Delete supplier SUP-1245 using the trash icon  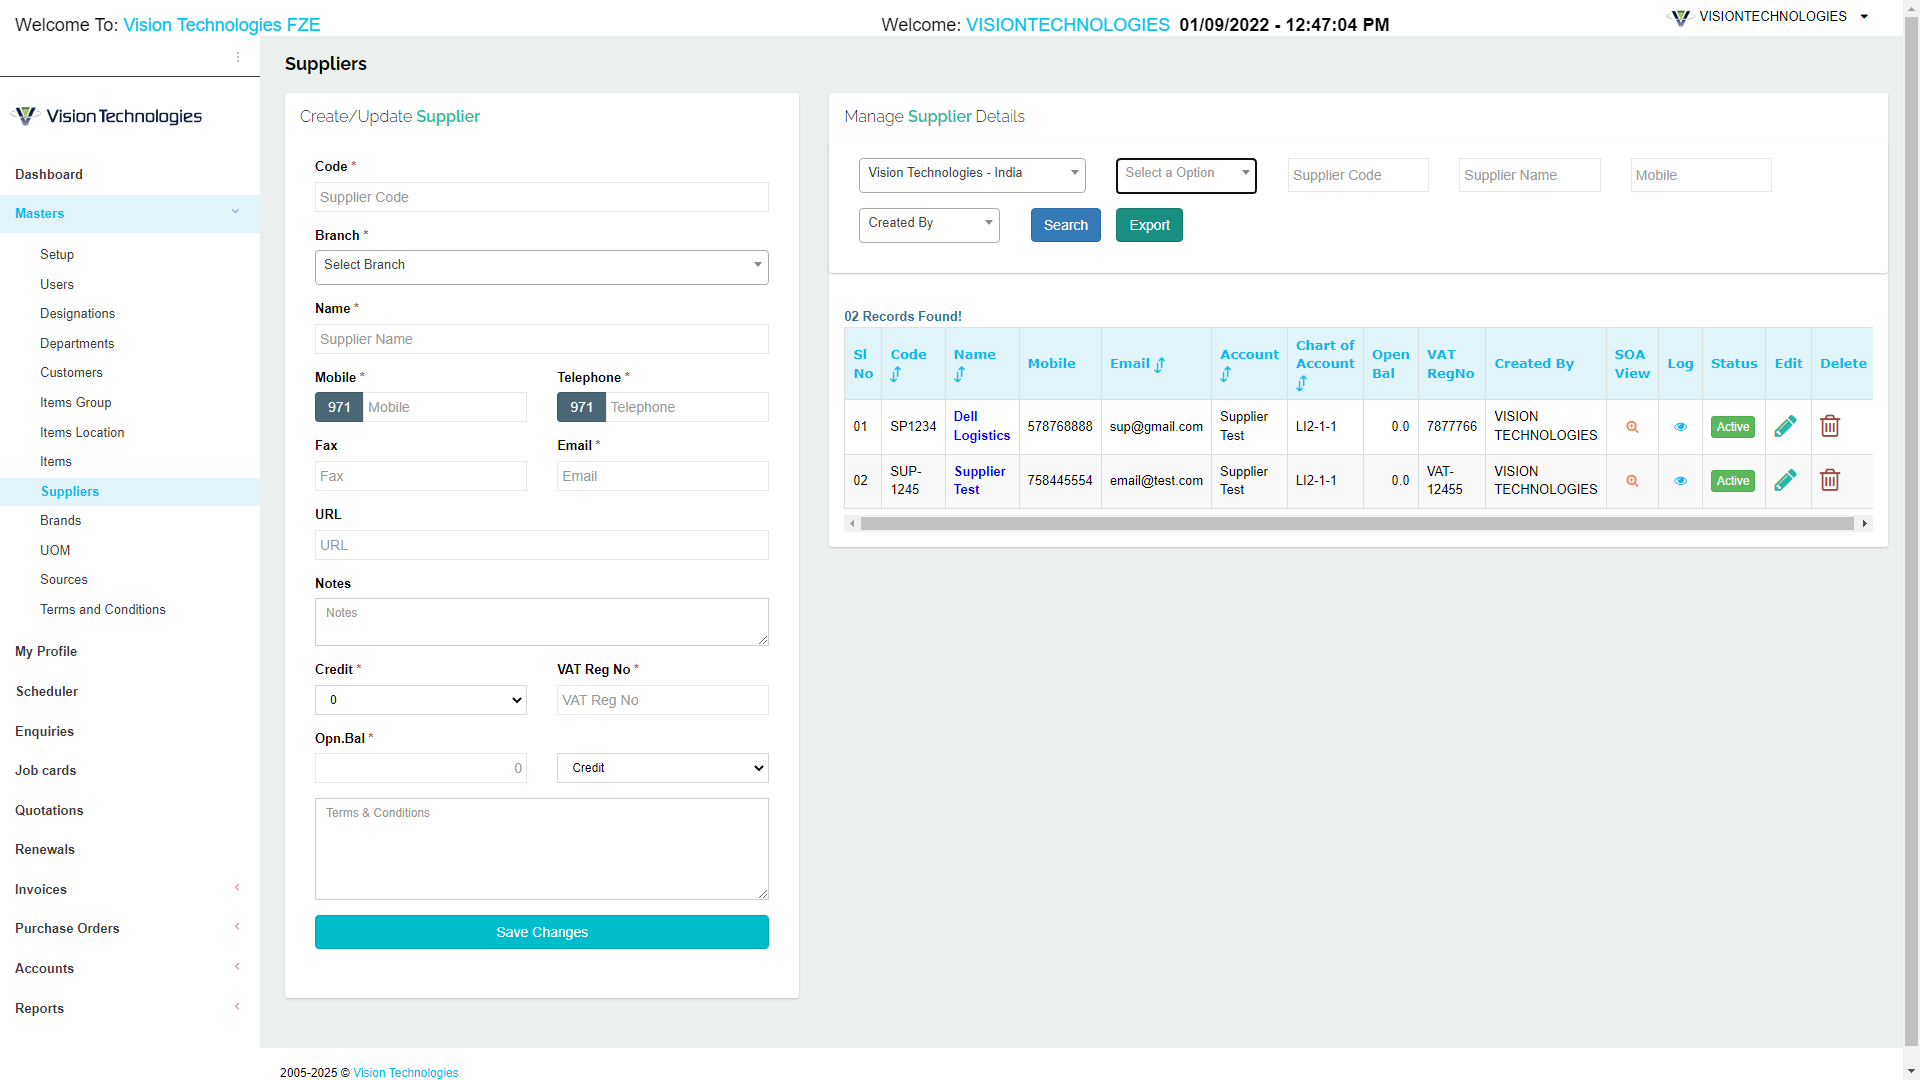pos(1830,480)
